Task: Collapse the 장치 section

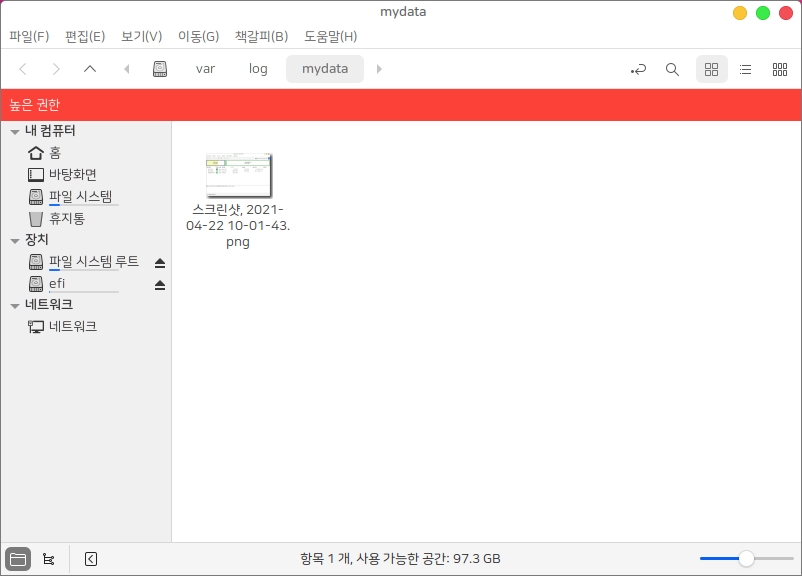Action: (x=15, y=241)
